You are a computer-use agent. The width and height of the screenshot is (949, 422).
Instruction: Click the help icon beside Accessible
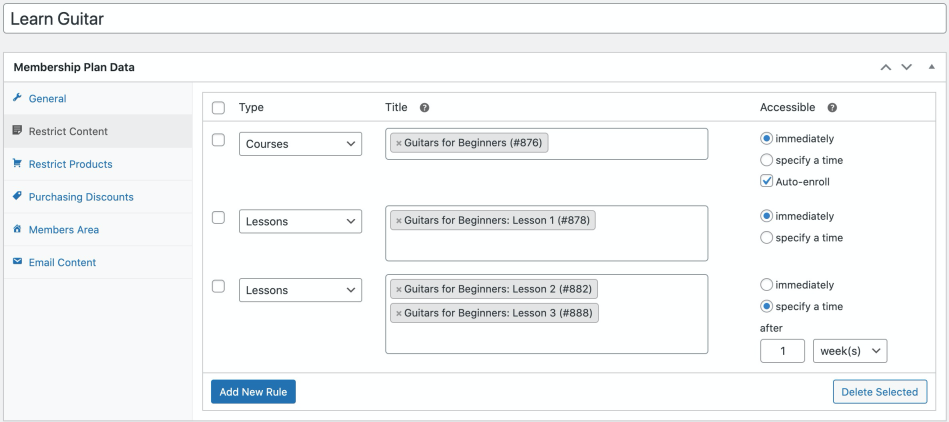click(x=832, y=108)
